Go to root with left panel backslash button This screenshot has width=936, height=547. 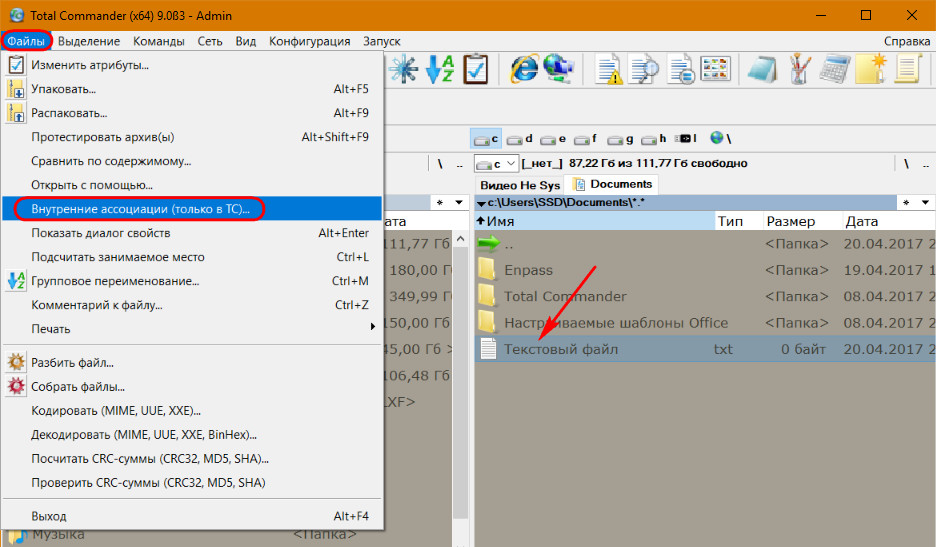[440, 164]
